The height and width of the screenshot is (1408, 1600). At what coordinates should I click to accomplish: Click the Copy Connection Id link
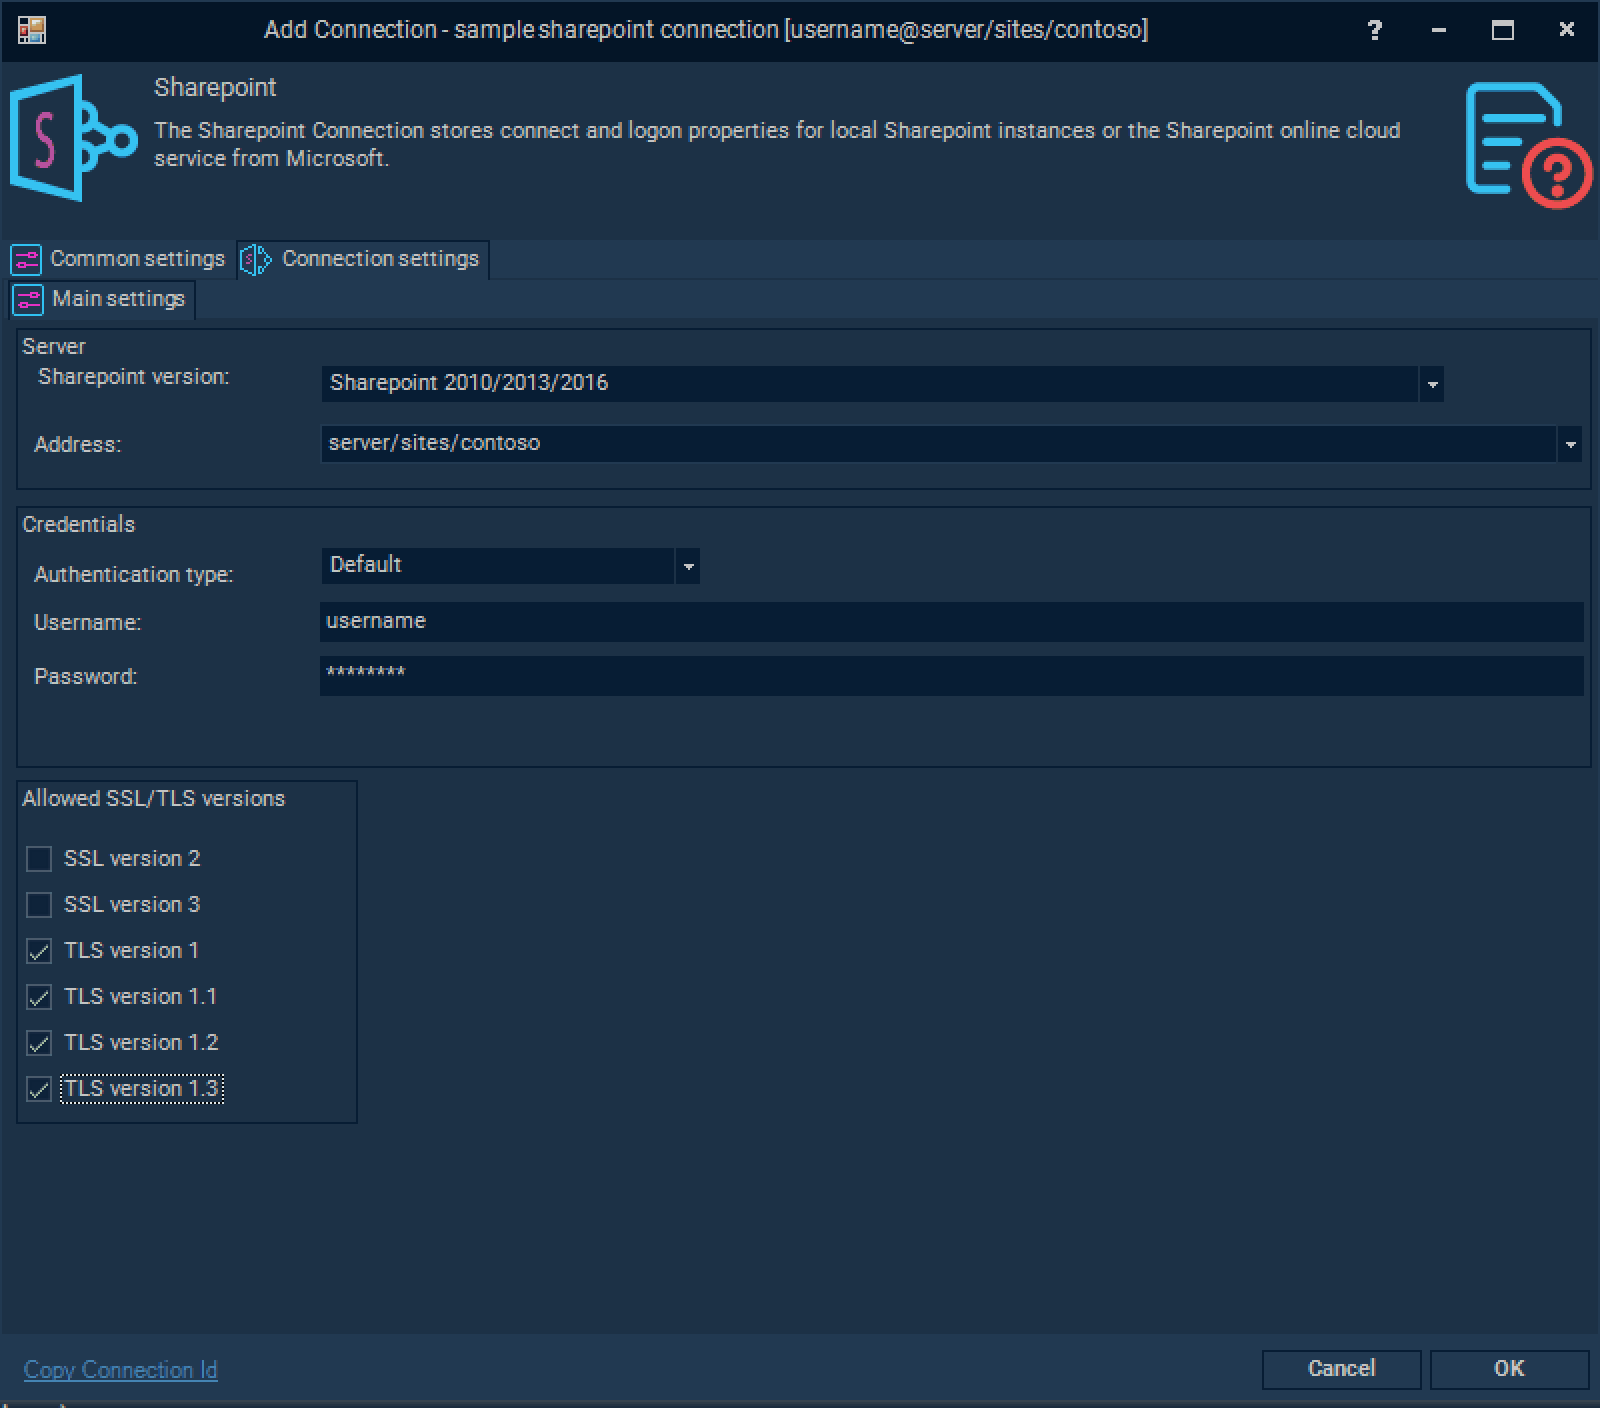120,1370
